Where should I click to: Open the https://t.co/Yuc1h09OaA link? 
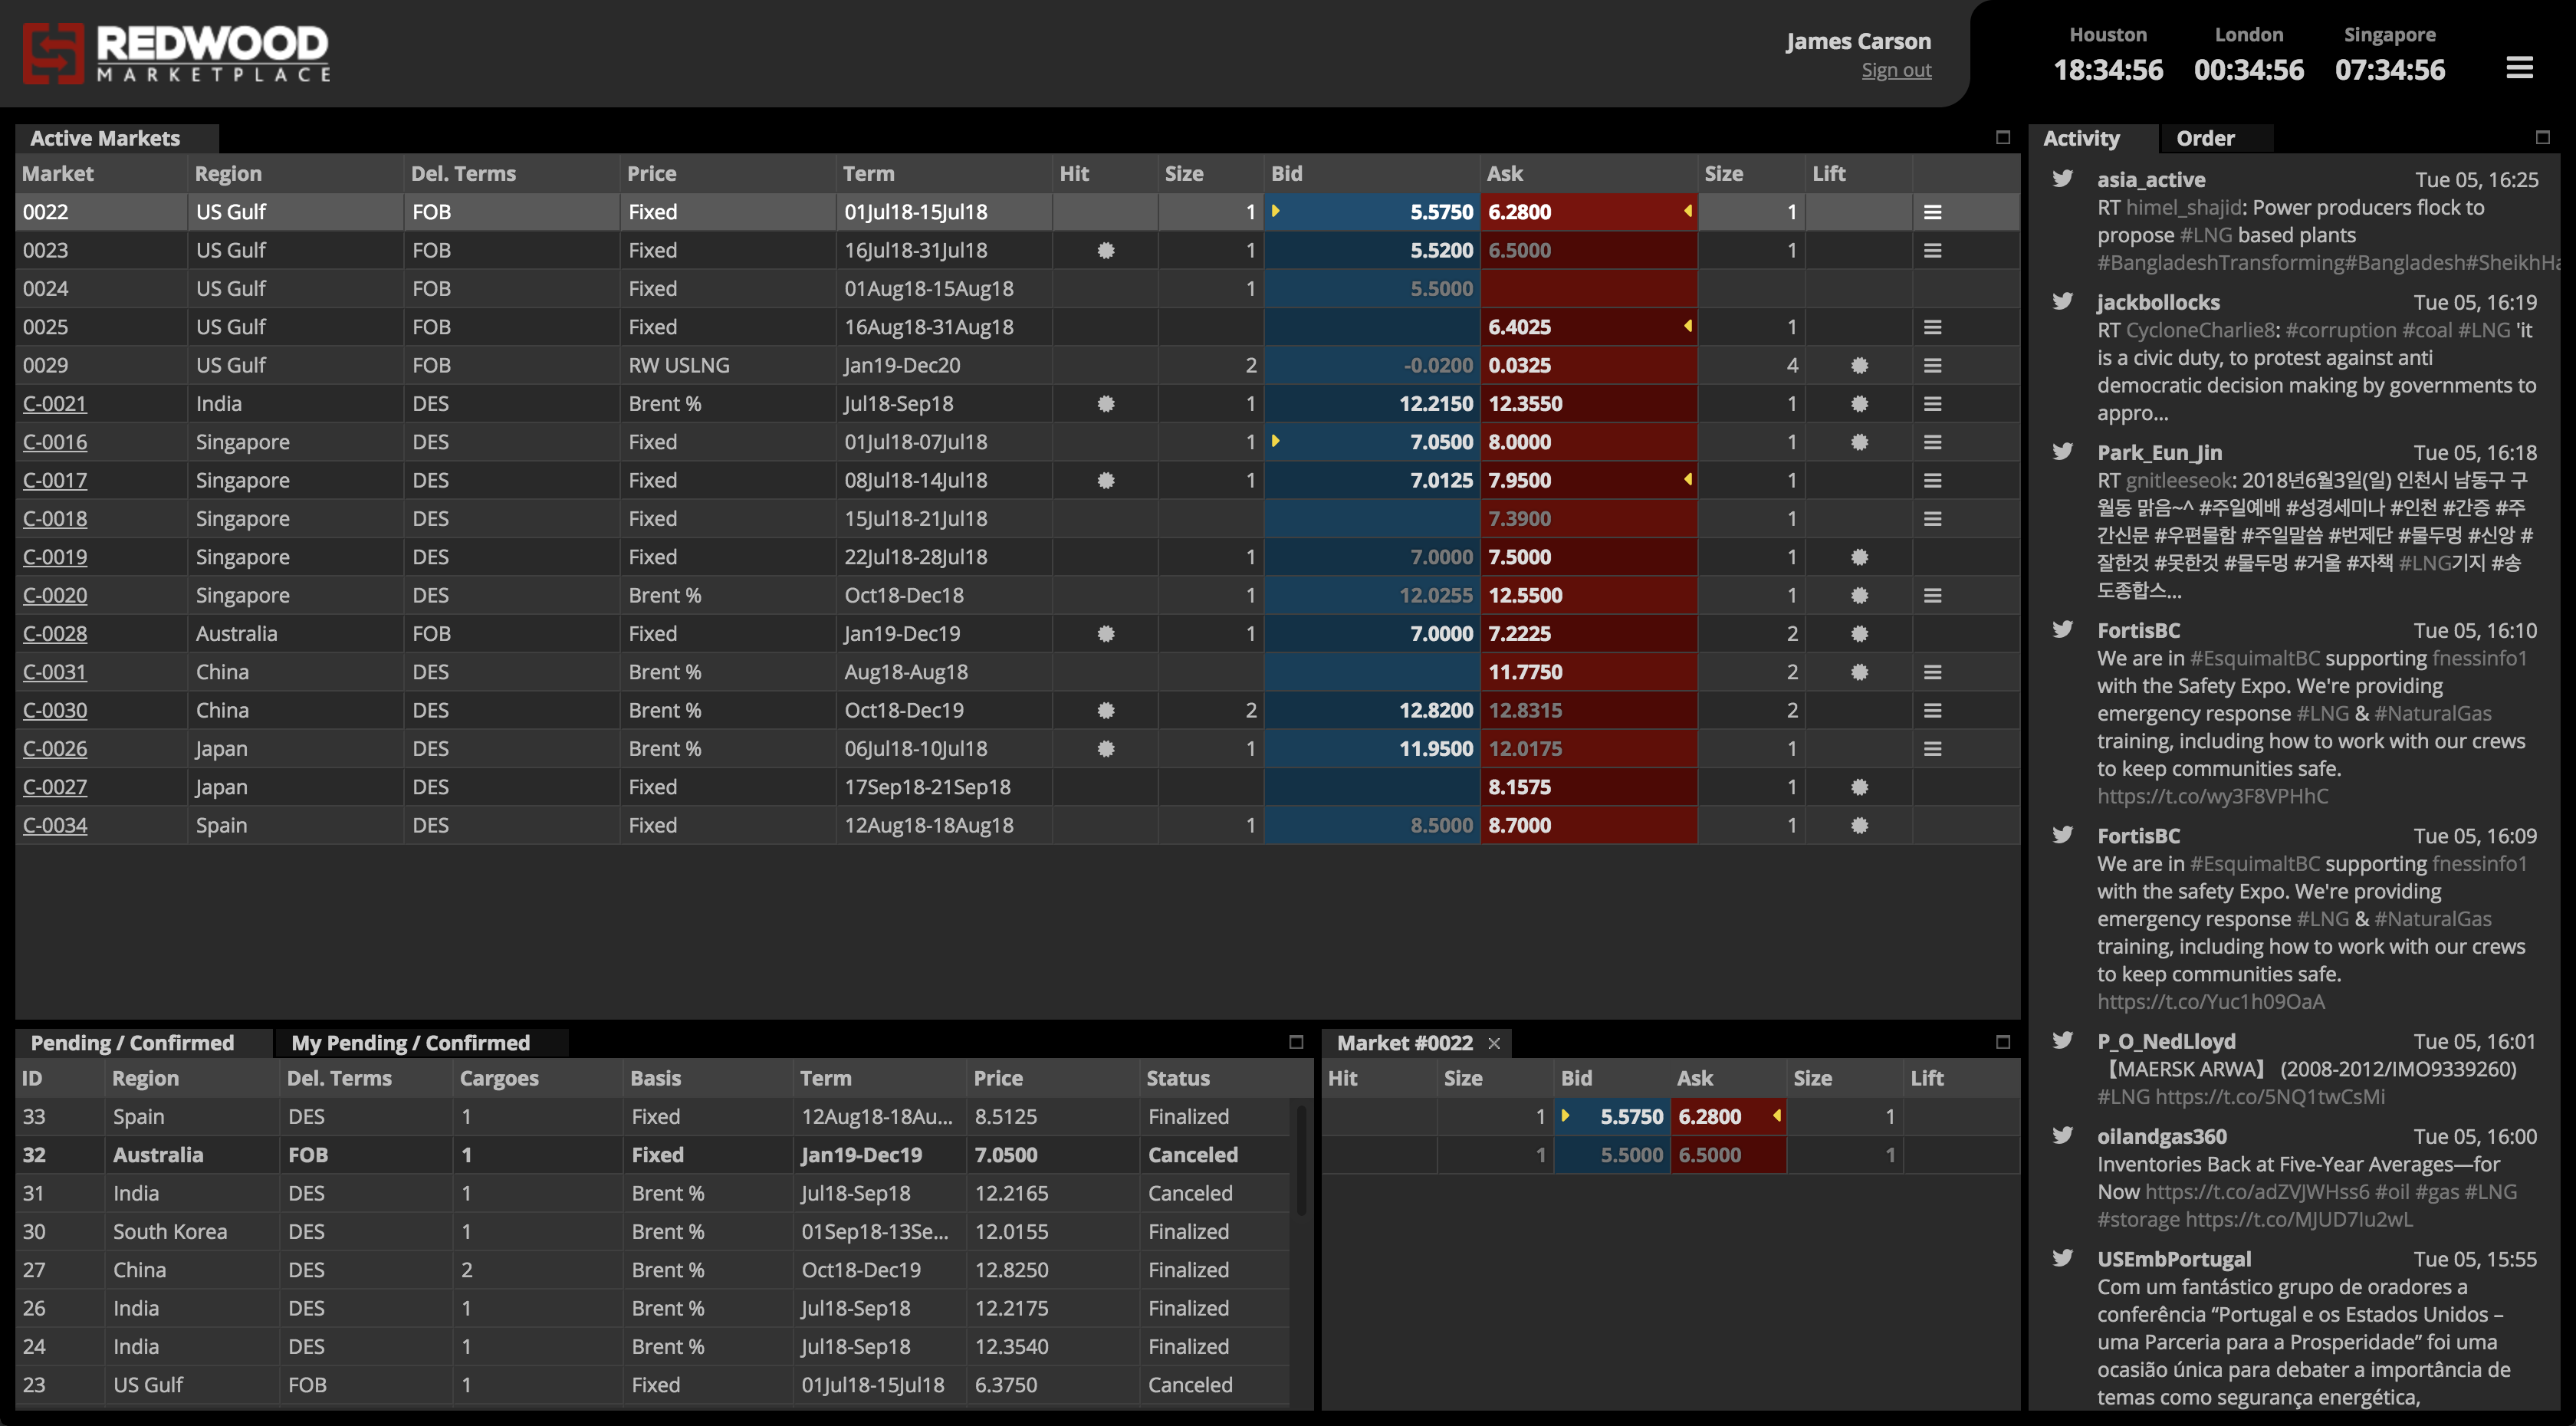pos(2211,1001)
